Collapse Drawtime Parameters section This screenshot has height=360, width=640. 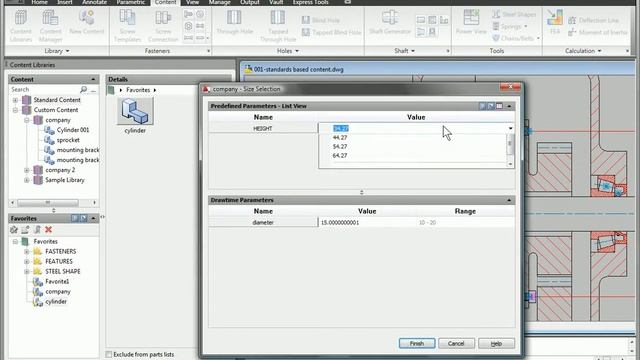[509, 200]
